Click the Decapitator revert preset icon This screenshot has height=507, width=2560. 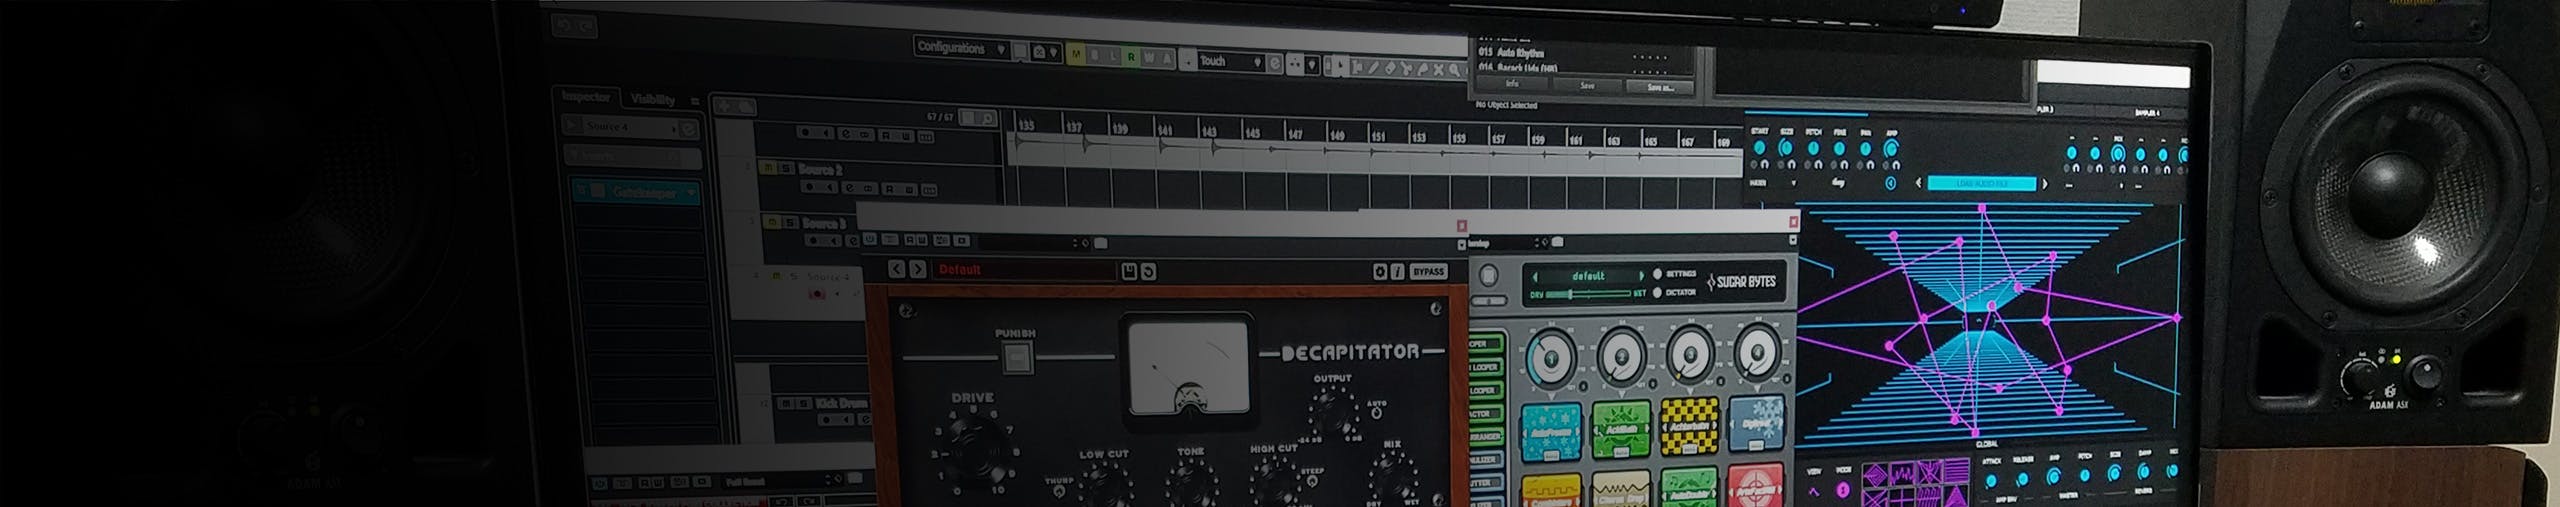(x=1148, y=272)
